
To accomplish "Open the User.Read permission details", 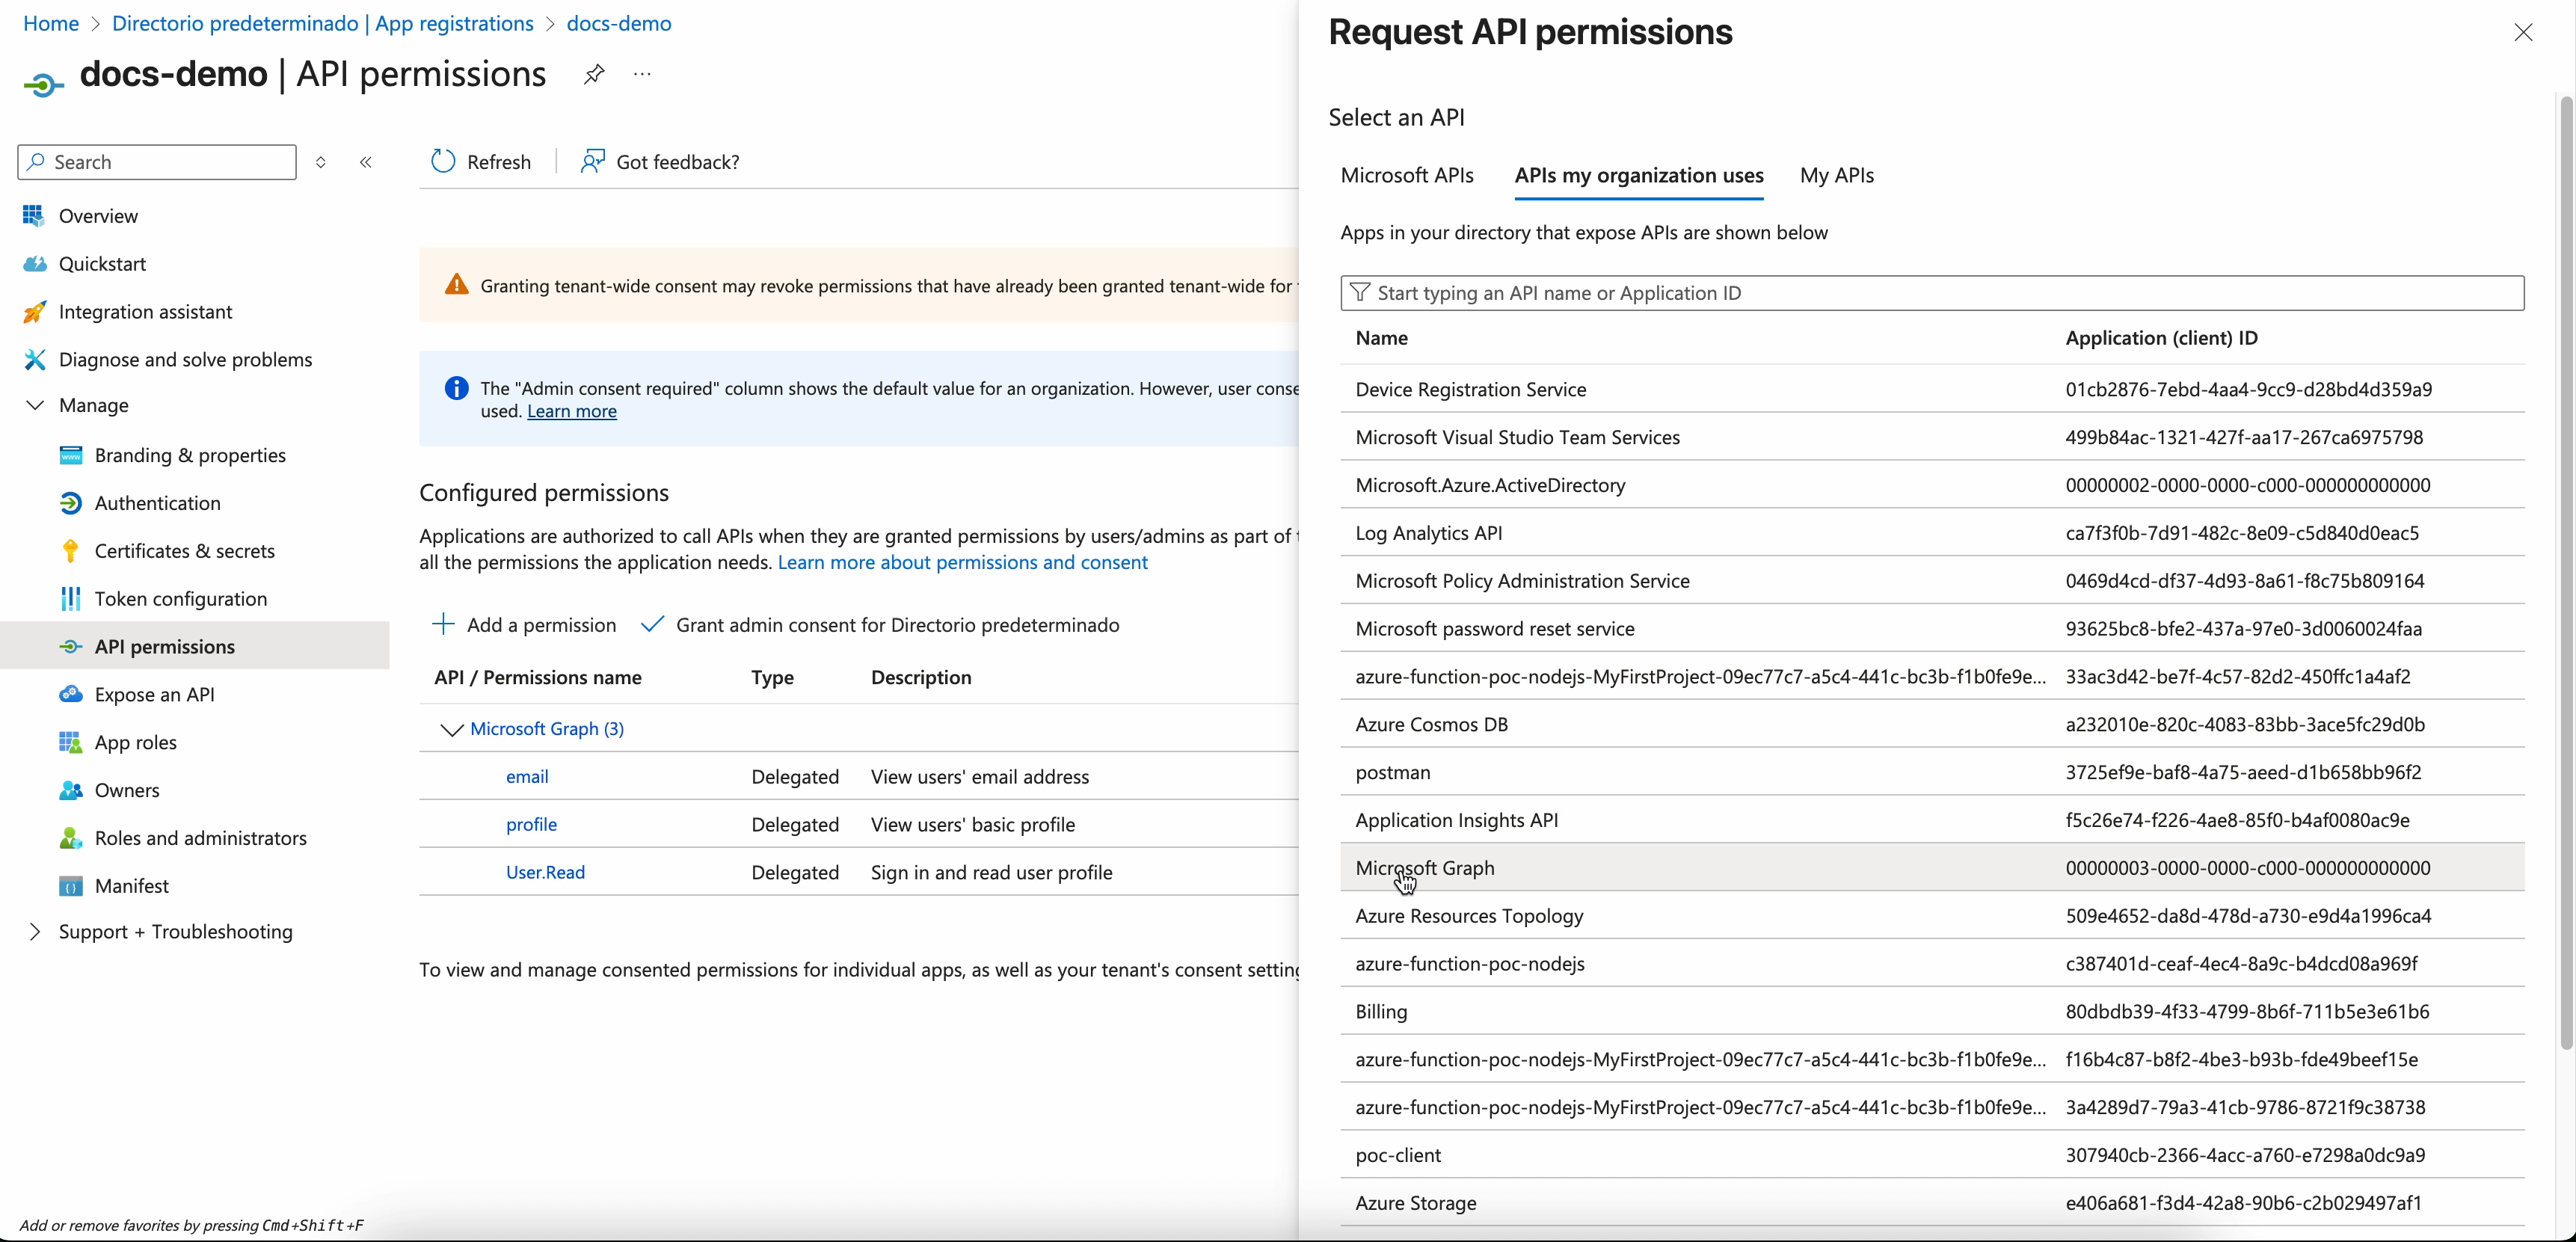I will tap(545, 871).
